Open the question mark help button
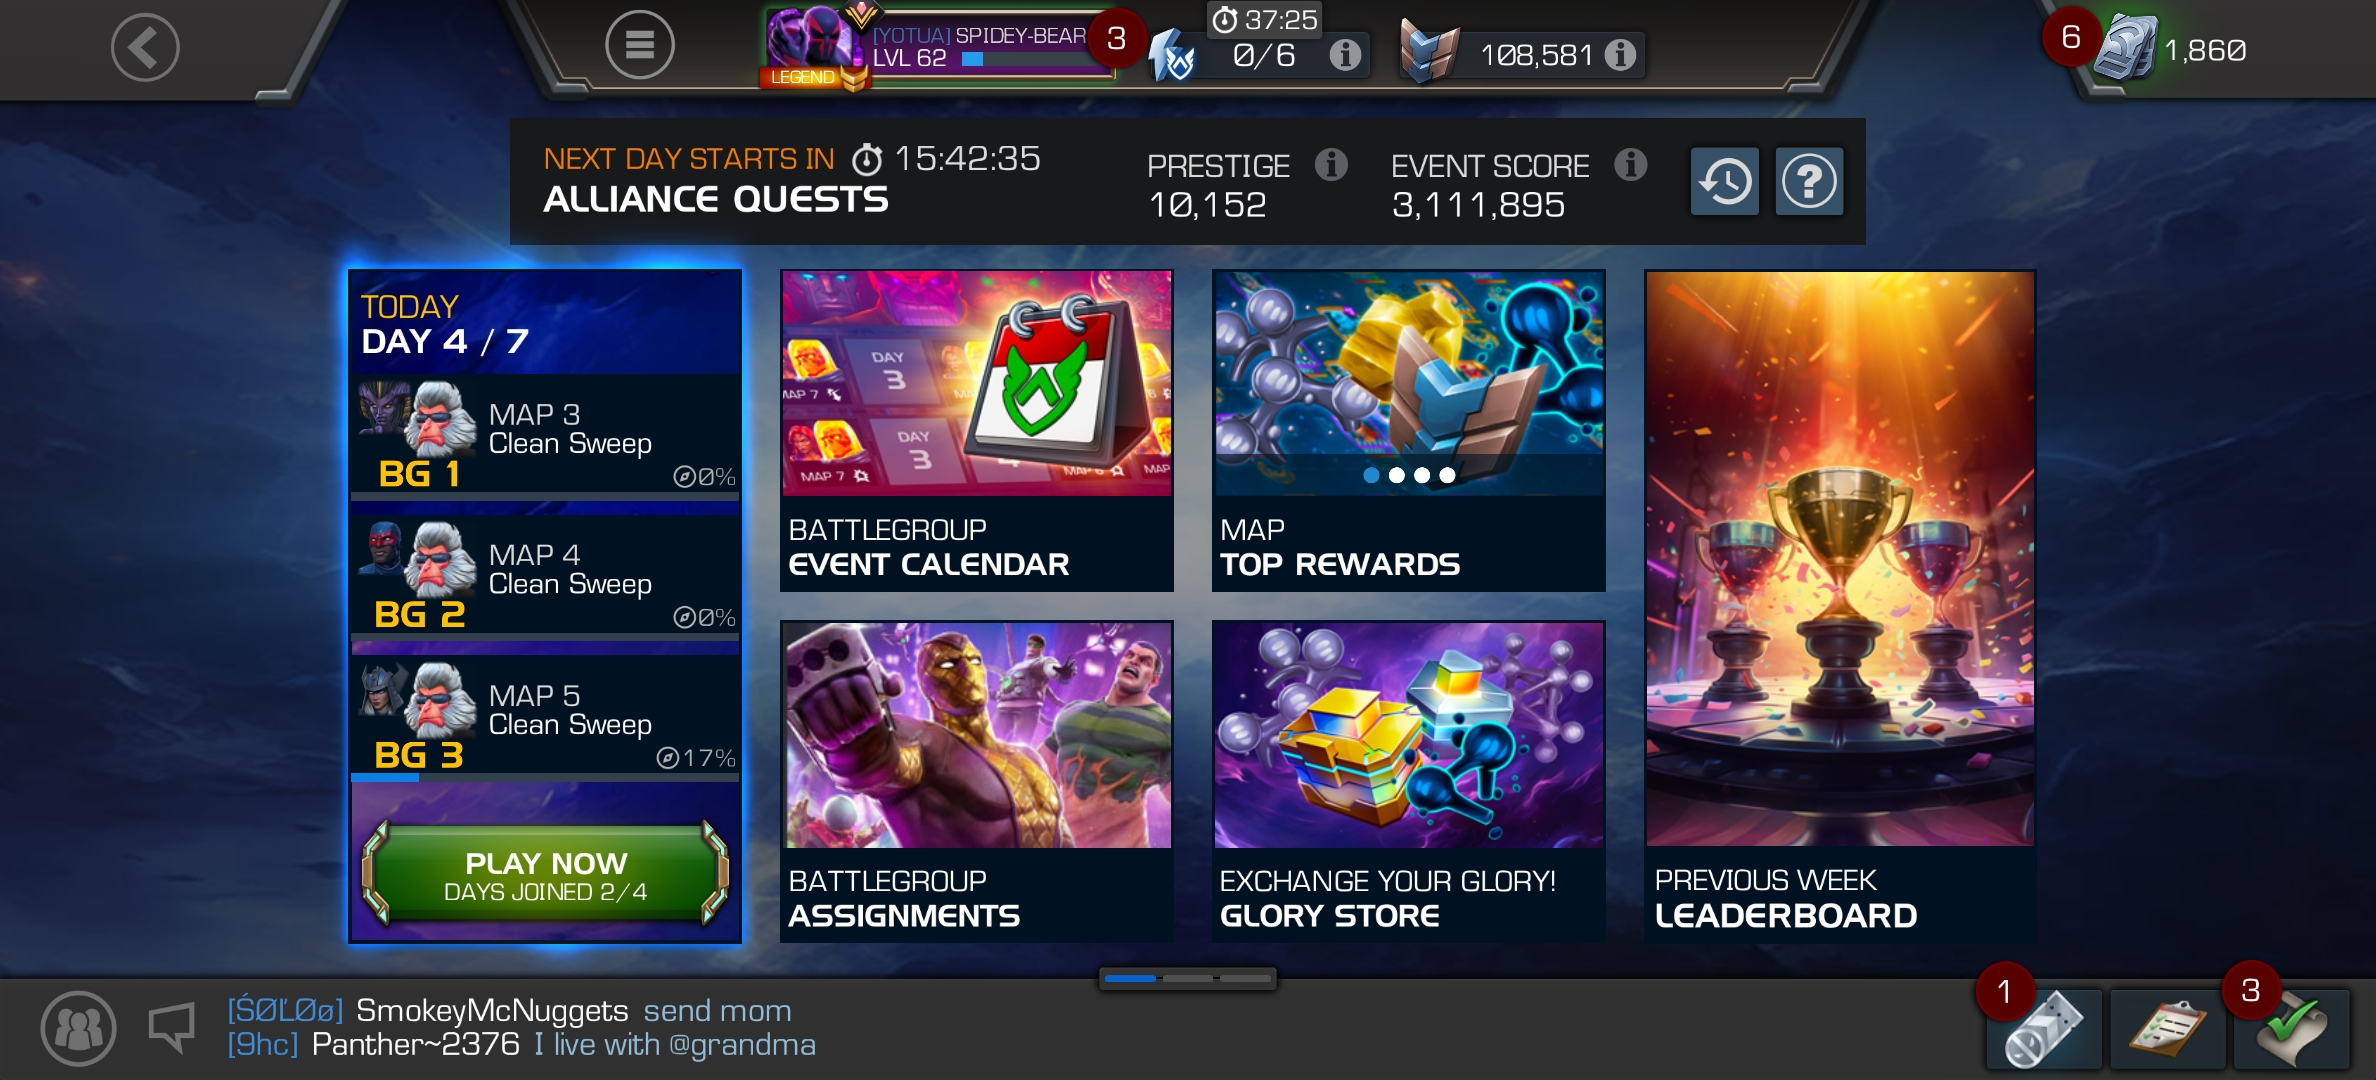The width and height of the screenshot is (2376, 1080). tap(1809, 181)
